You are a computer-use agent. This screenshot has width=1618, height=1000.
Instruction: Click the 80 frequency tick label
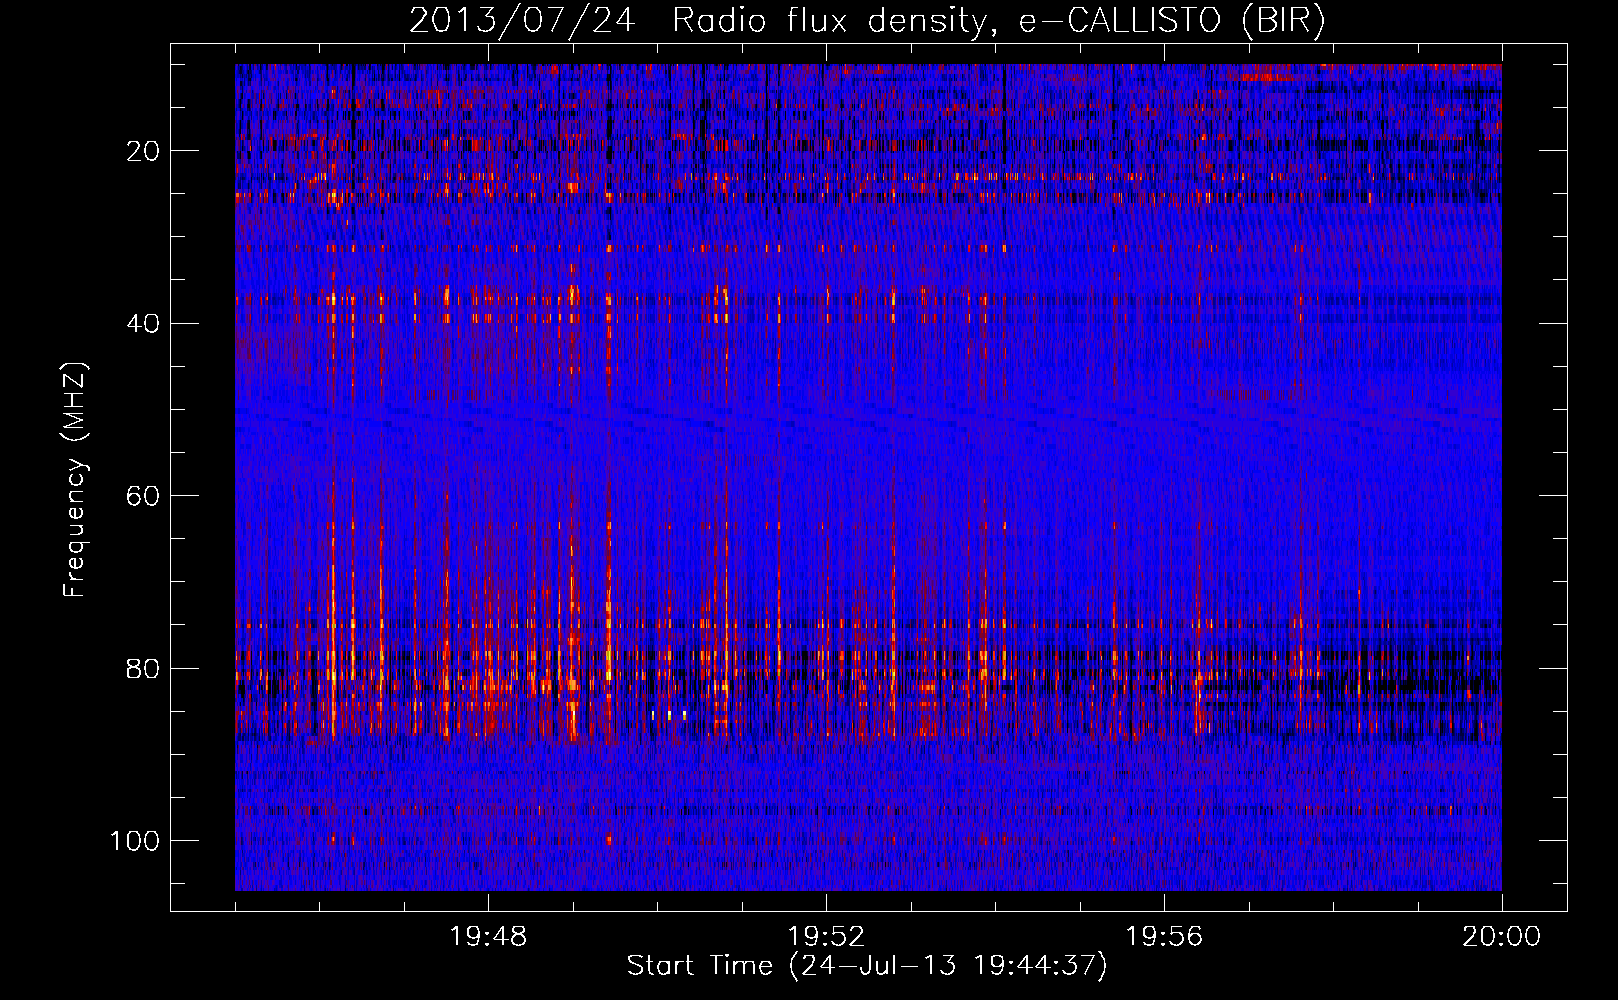click(x=144, y=668)
